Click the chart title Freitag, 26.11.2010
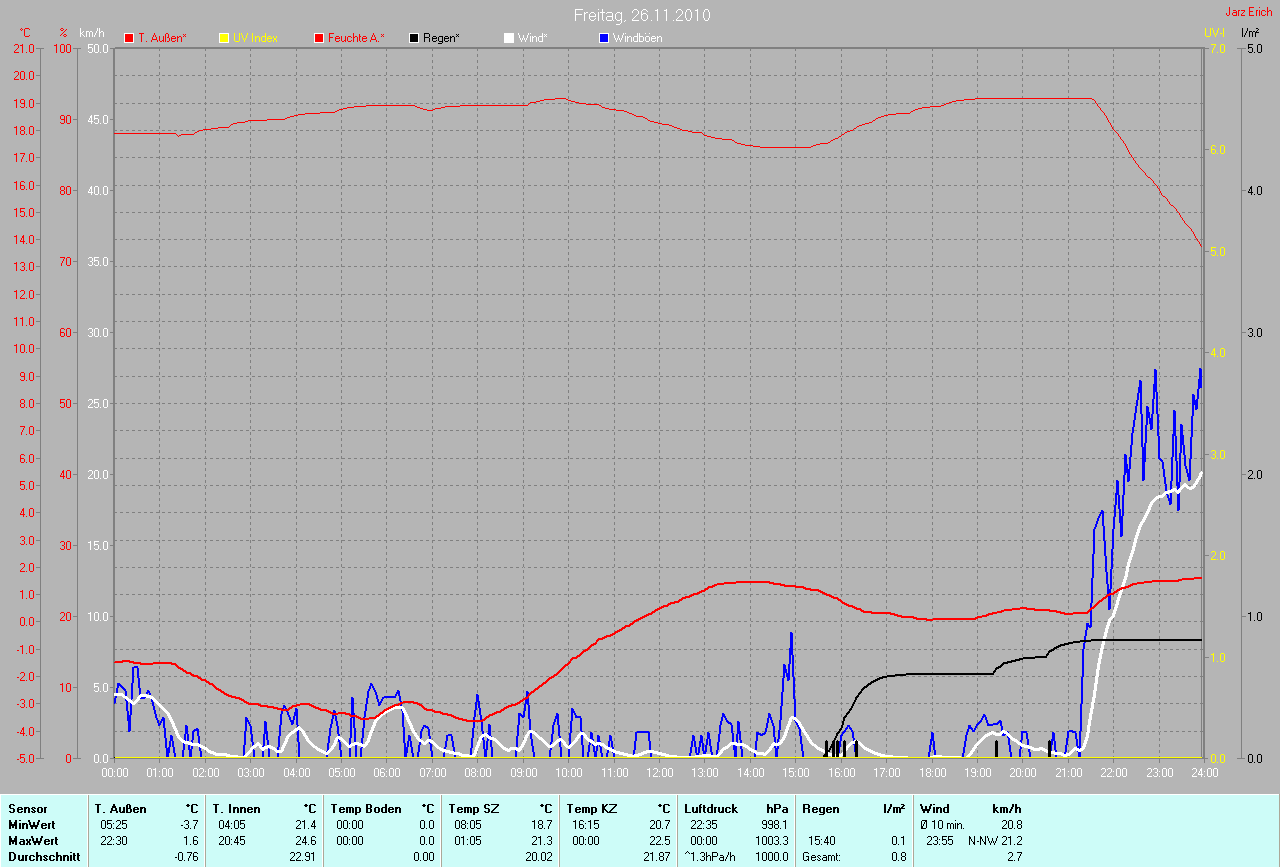1280x867 pixels. coord(642,15)
